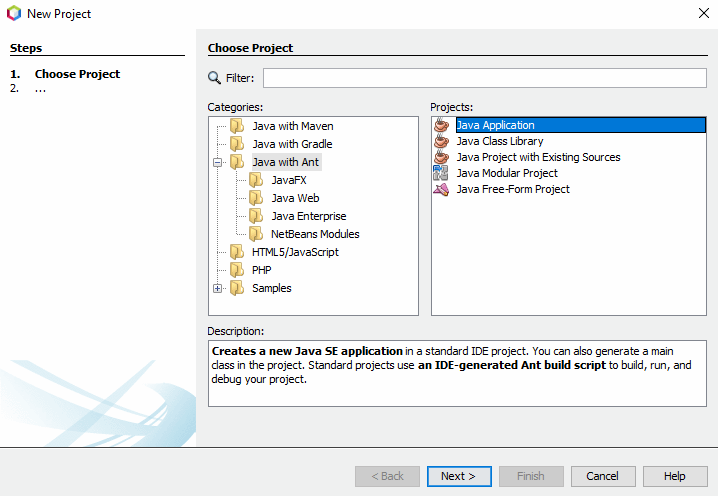The width and height of the screenshot is (718, 496).
Task: Click the Java Application coffee cup icon
Action: pos(441,125)
